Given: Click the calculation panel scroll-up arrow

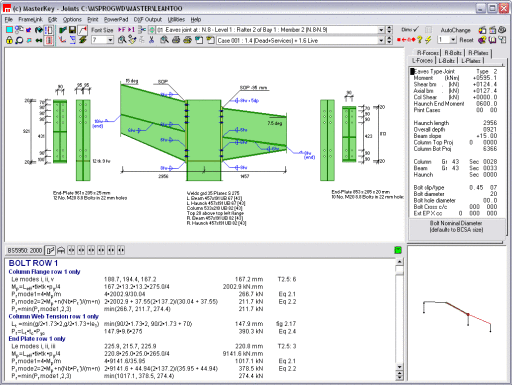Looking at the screenshot, I should click(x=399, y=262).
